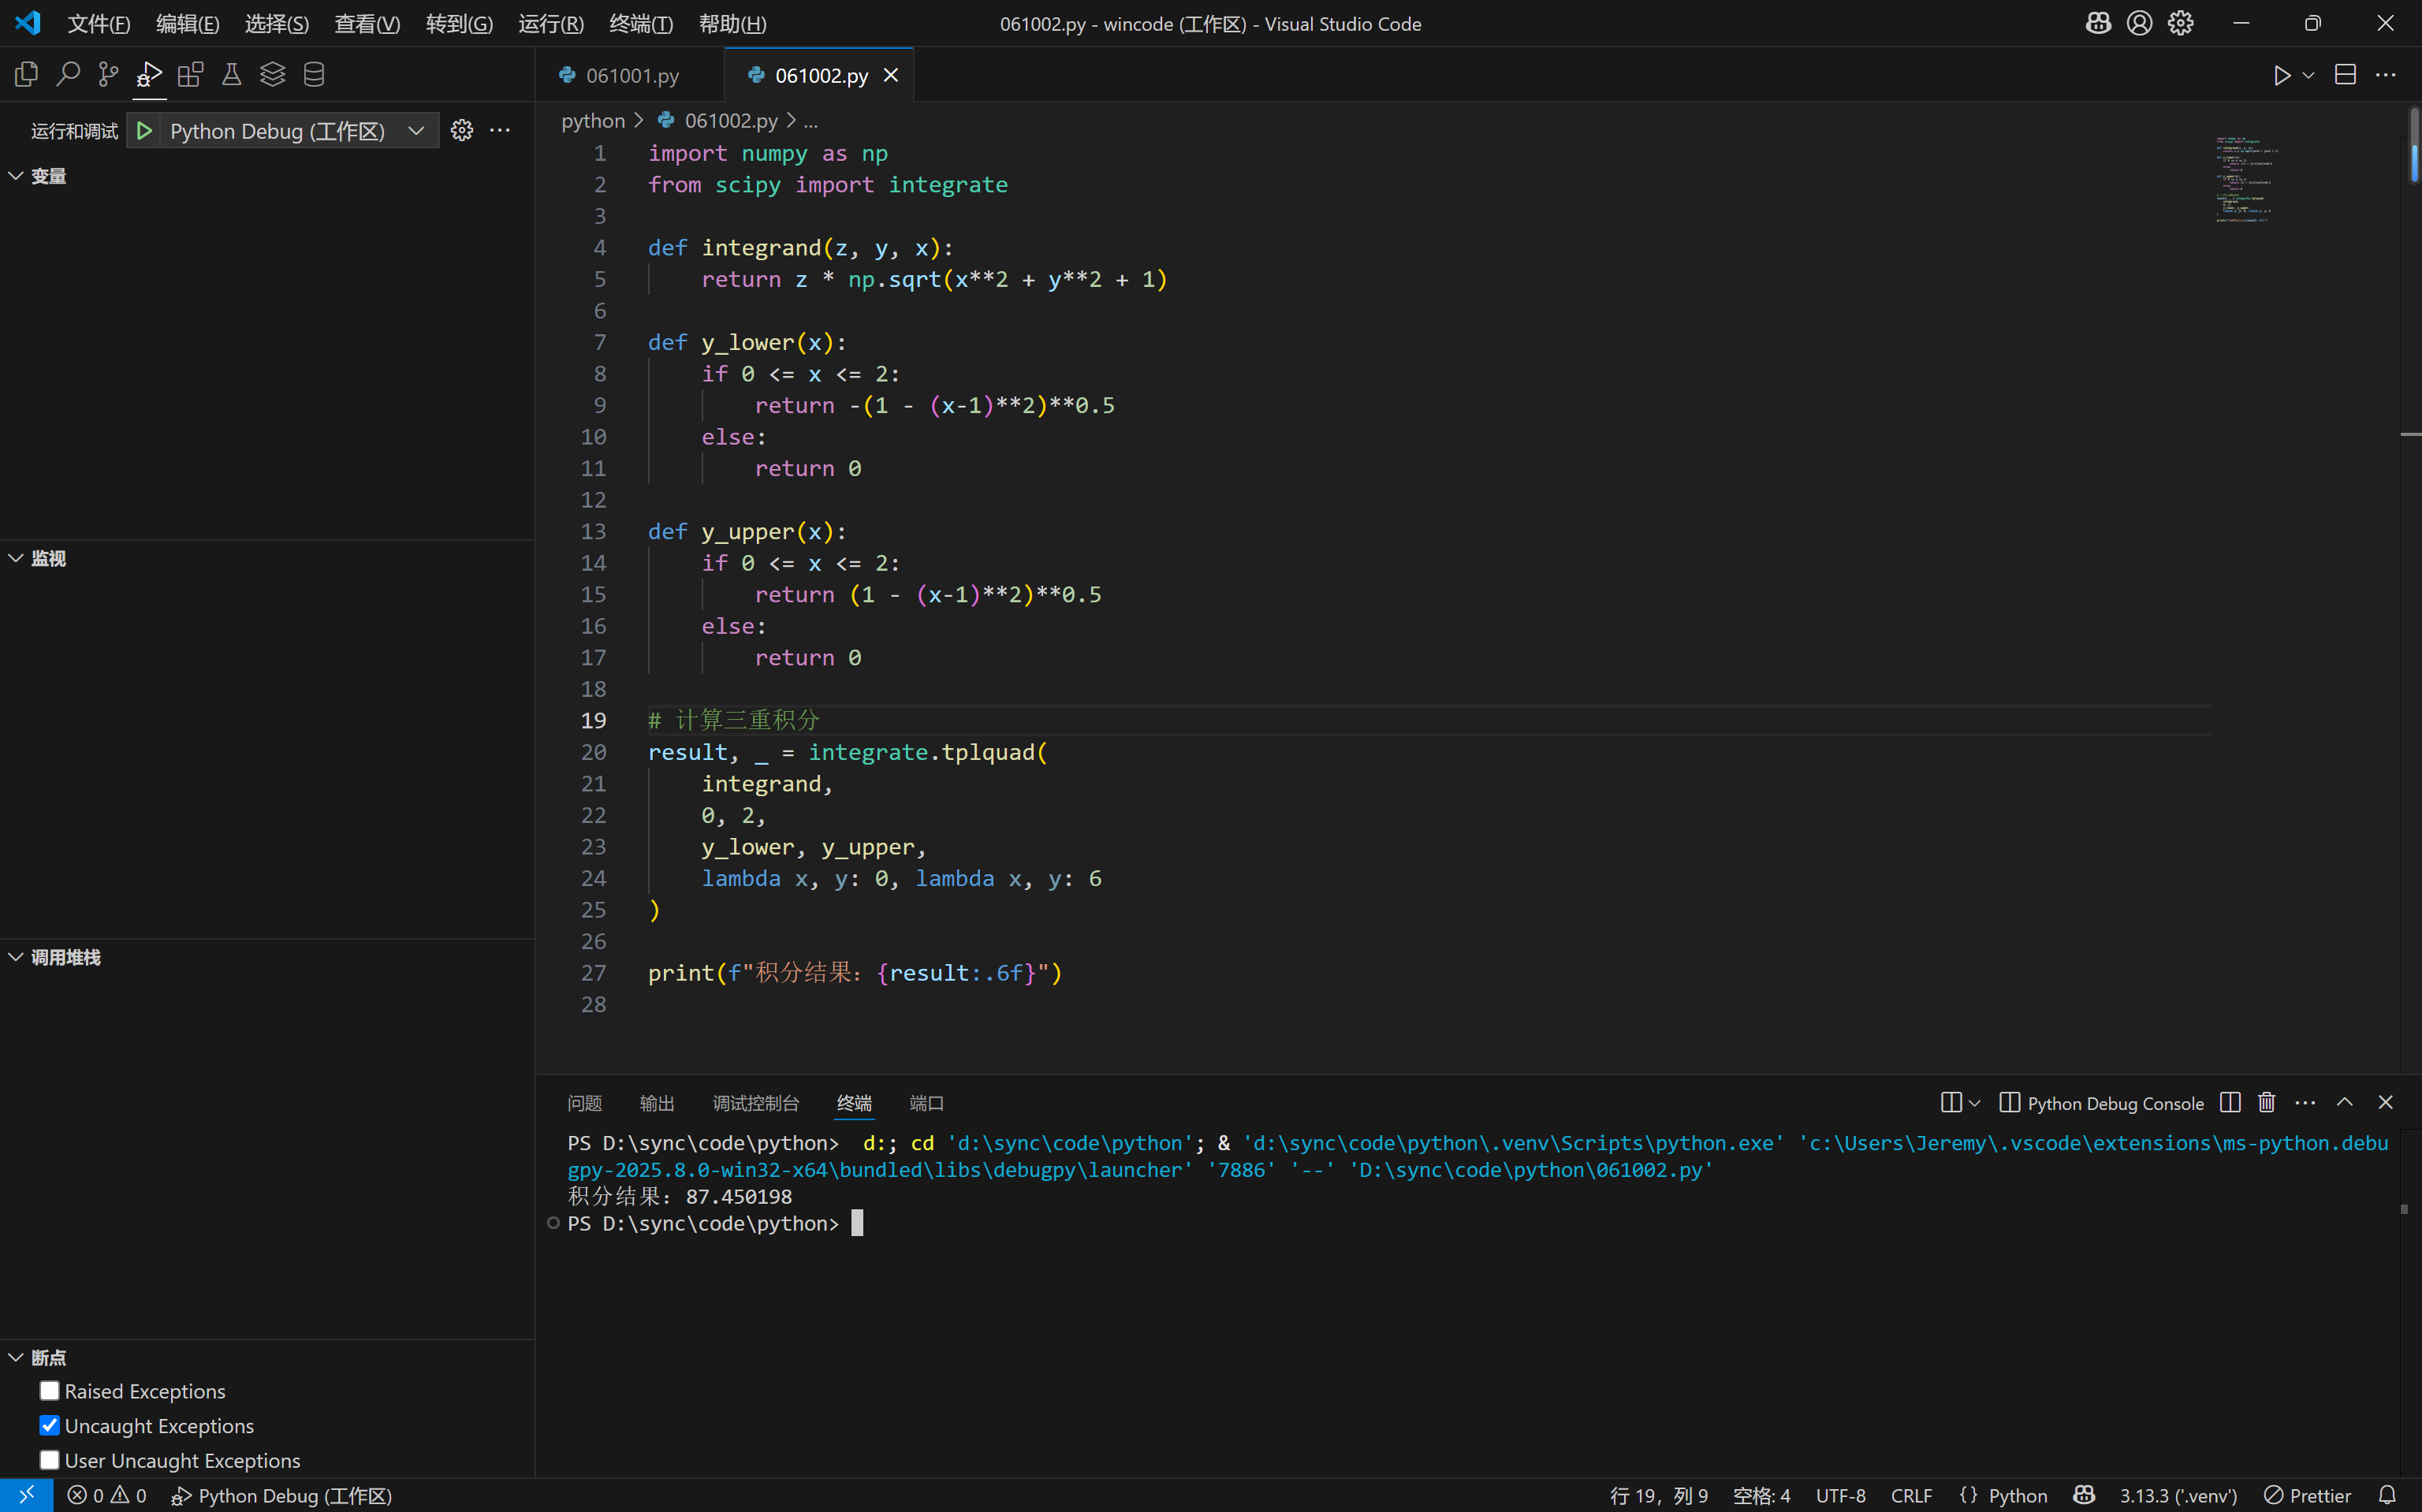Enable the Raised Exceptions checkbox

pyautogui.click(x=50, y=1391)
